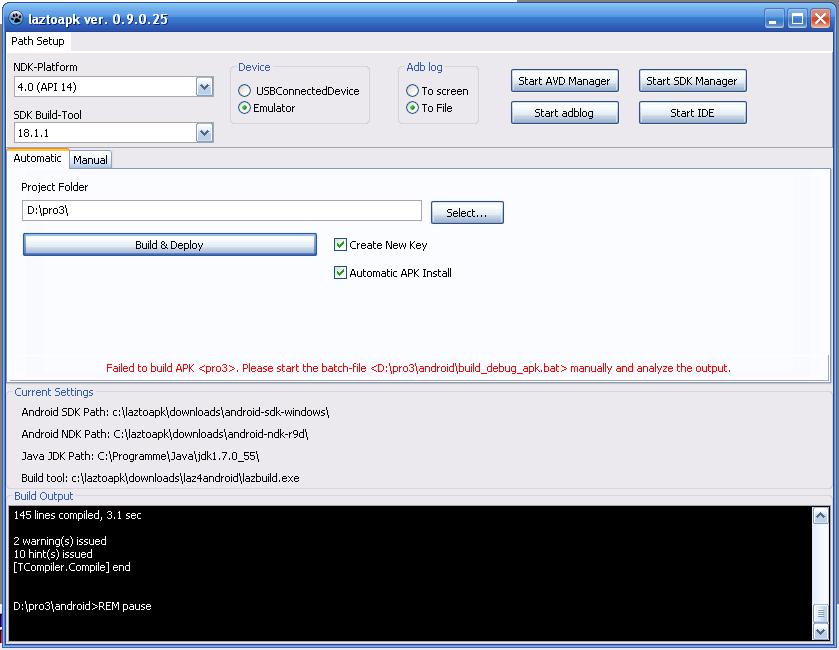Open the Path Setup menu
The image size is (839, 650).
[38, 41]
